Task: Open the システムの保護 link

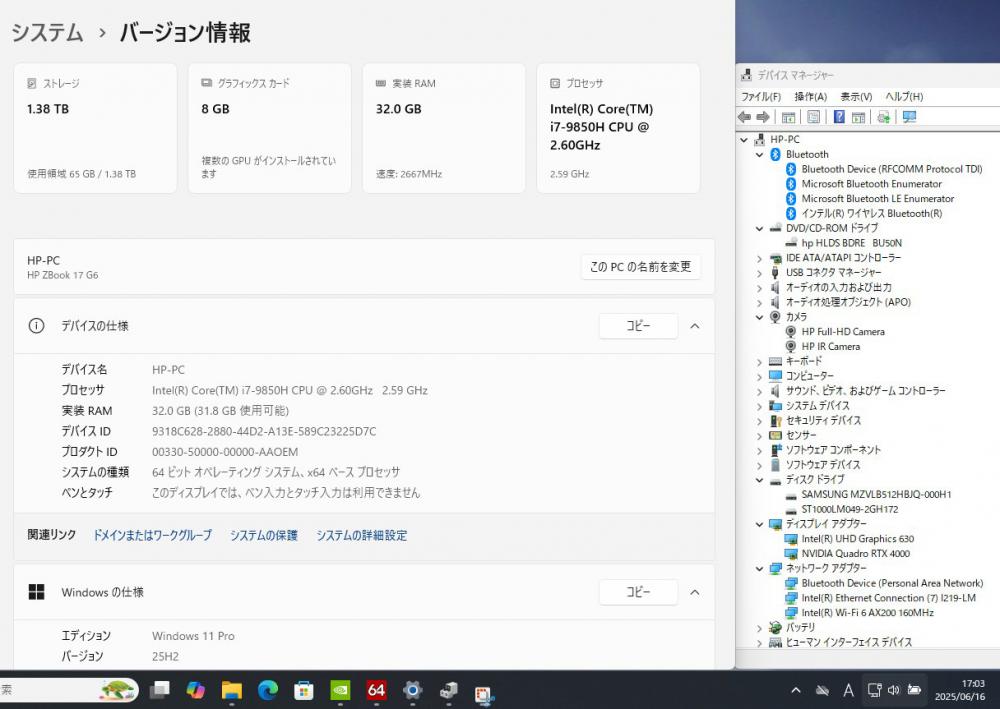Action: [264, 535]
